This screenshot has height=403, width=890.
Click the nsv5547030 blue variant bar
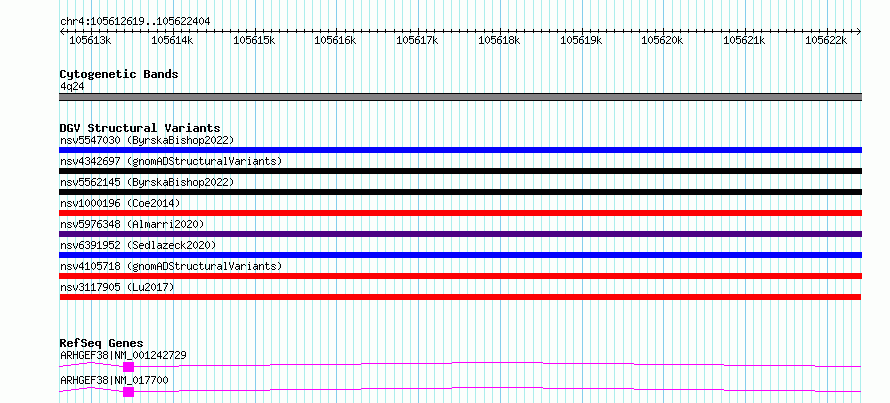tap(460, 150)
